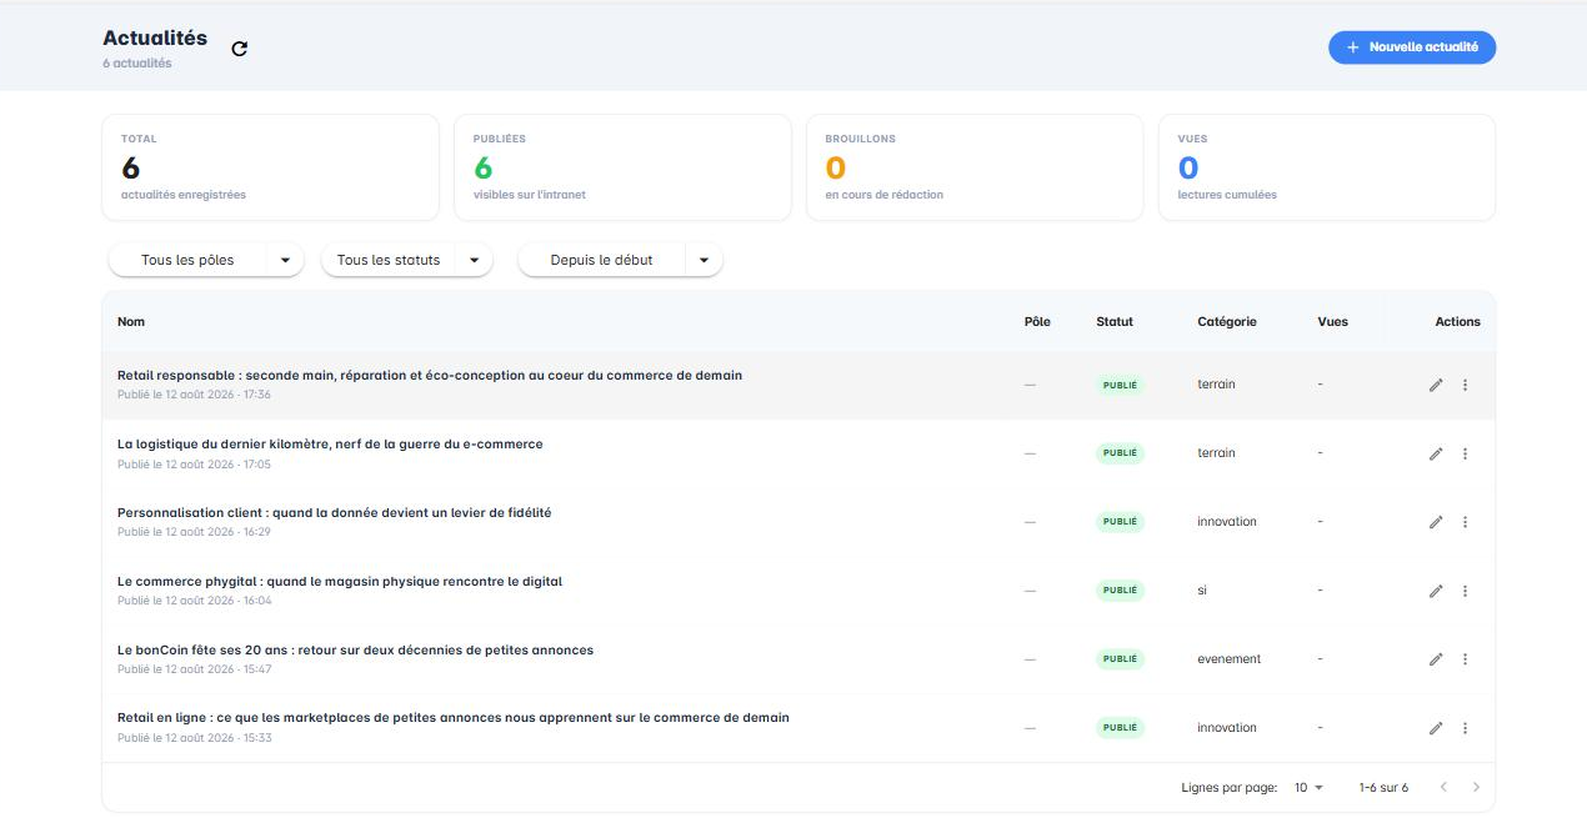Open the Tous les pôles filter
1587x818 pixels.
[x=206, y=260]
